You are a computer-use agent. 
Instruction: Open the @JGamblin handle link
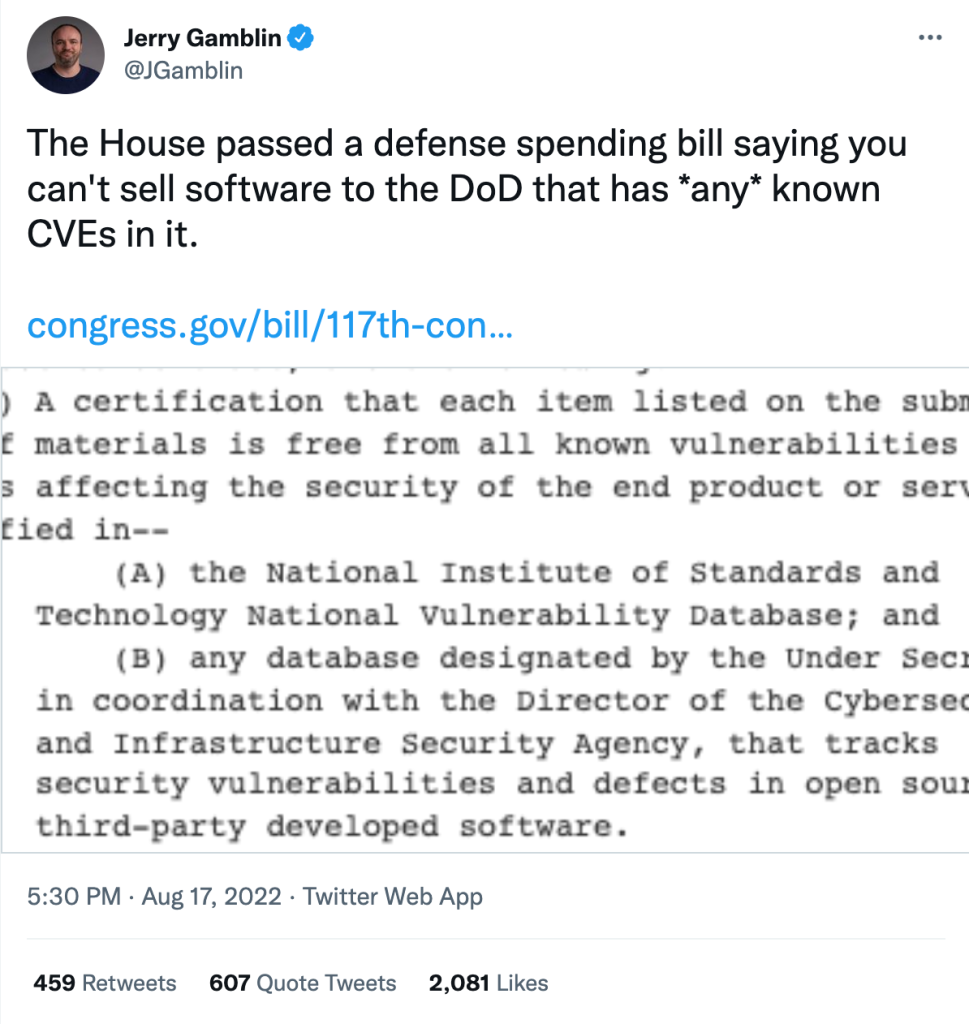pos(182,70)
